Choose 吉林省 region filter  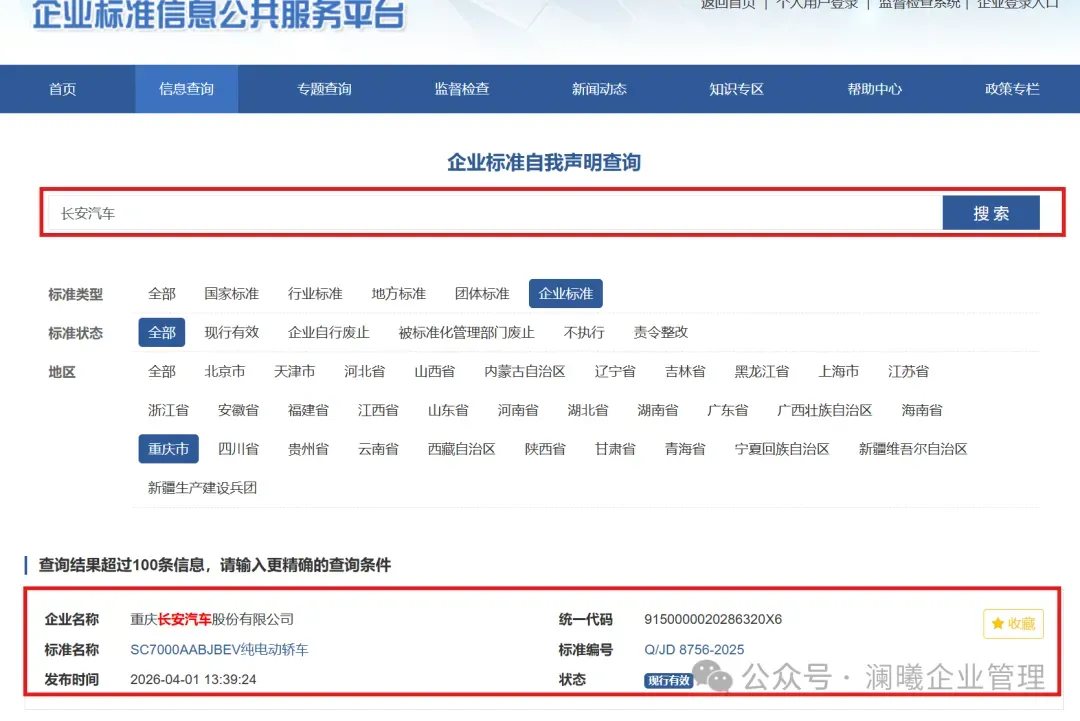click(685, 372)
